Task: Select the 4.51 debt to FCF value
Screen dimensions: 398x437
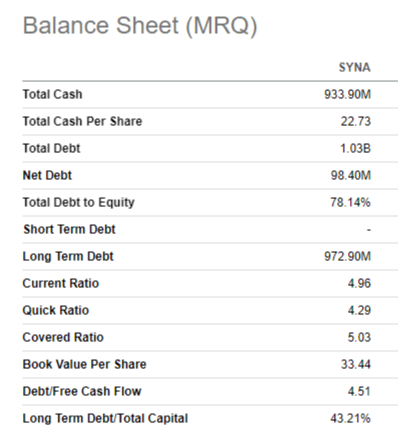Action: pos(359,391)
